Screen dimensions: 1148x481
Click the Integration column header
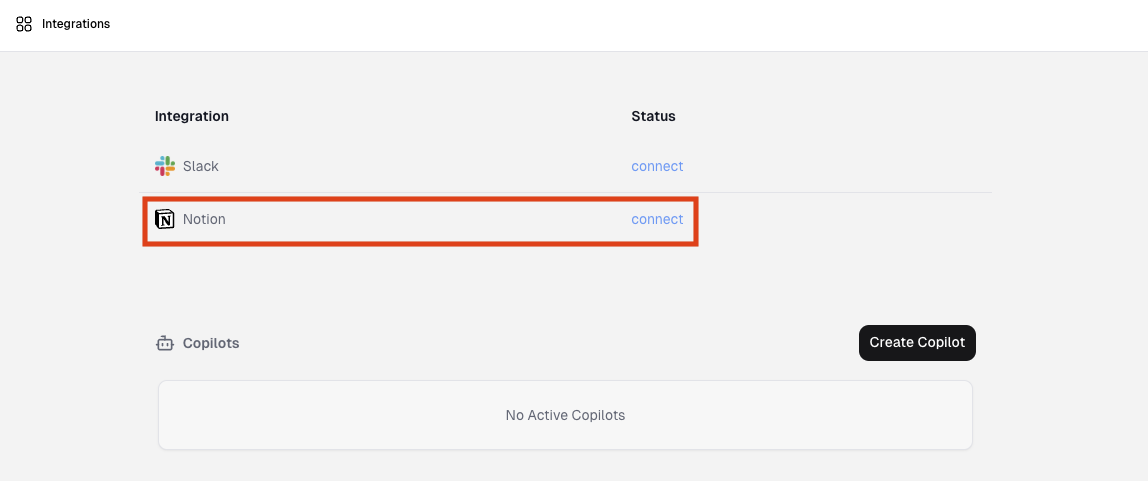tap(192, 116)
